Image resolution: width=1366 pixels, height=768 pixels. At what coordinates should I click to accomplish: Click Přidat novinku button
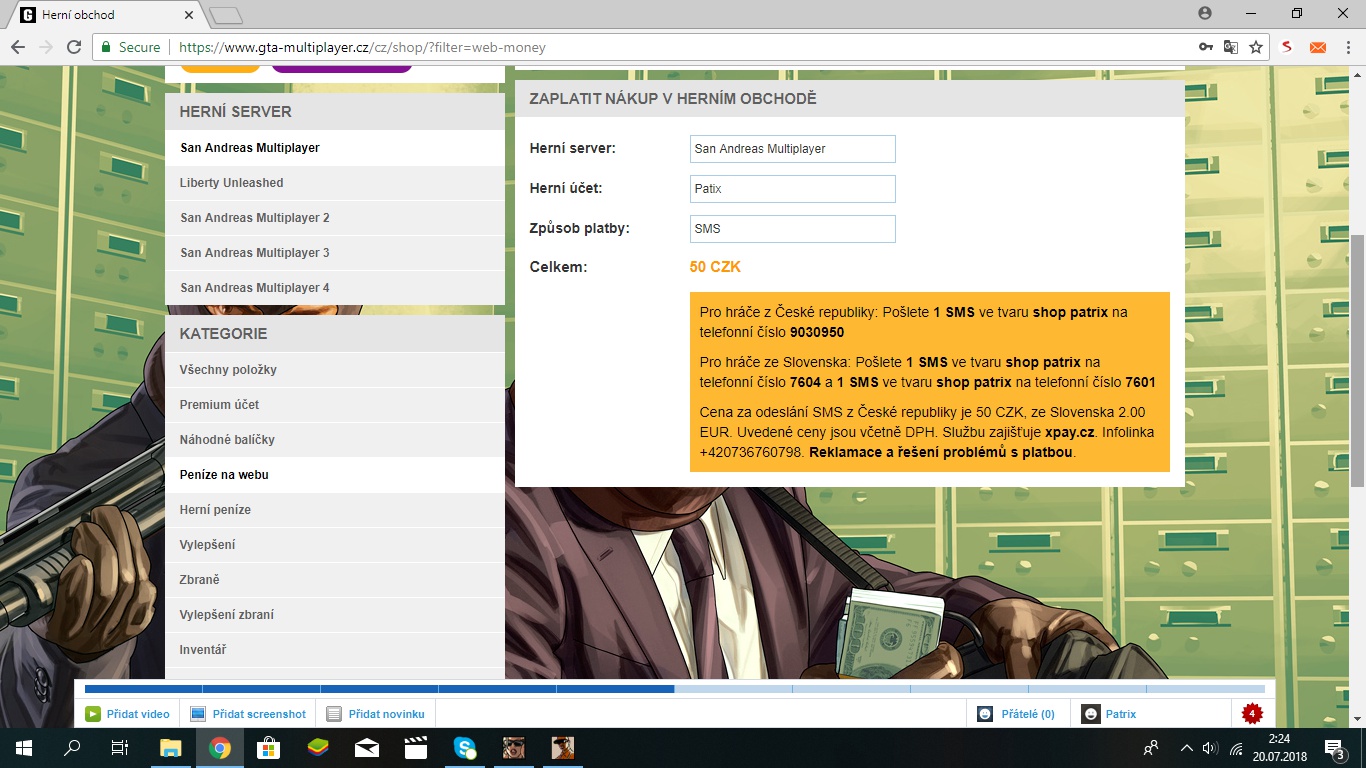tap(375, 714)
